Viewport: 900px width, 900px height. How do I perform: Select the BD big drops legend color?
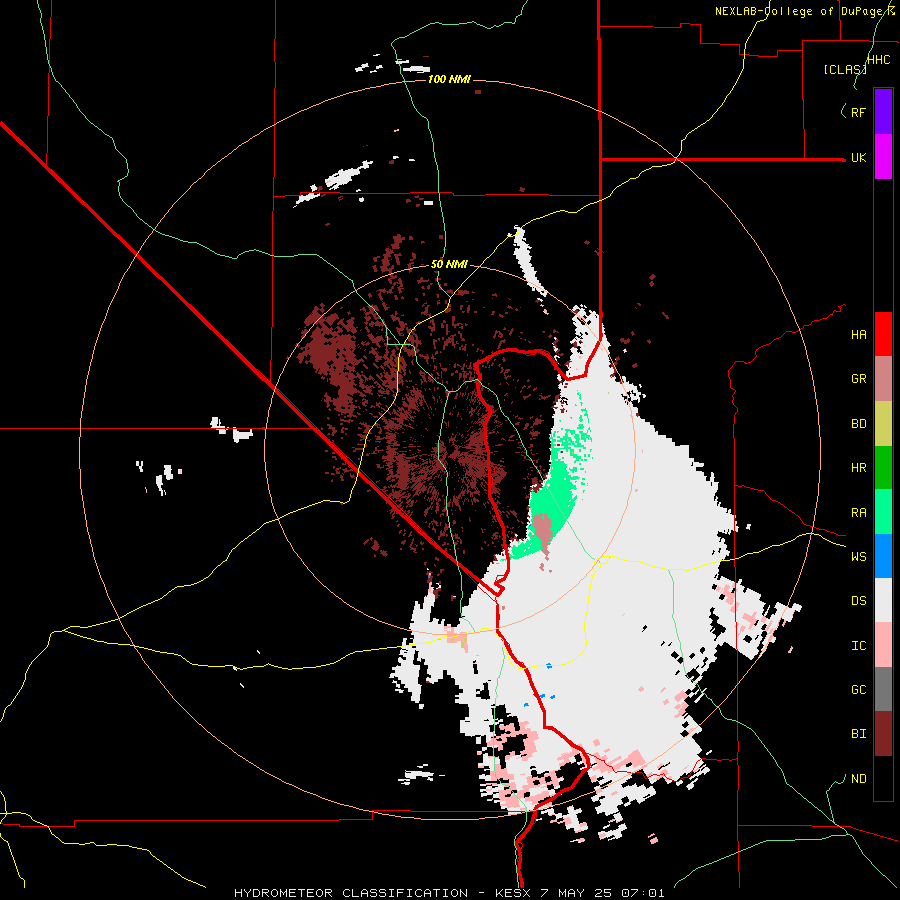click(883, 424)
